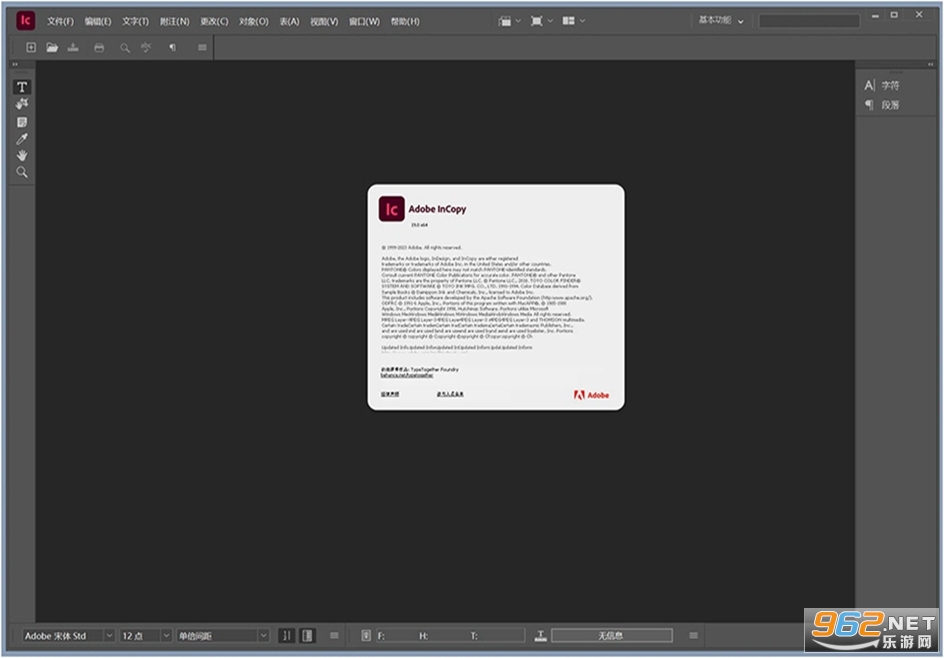Click the search field at top right
Viewport: 944px width, 658px height.
point(809,21)
